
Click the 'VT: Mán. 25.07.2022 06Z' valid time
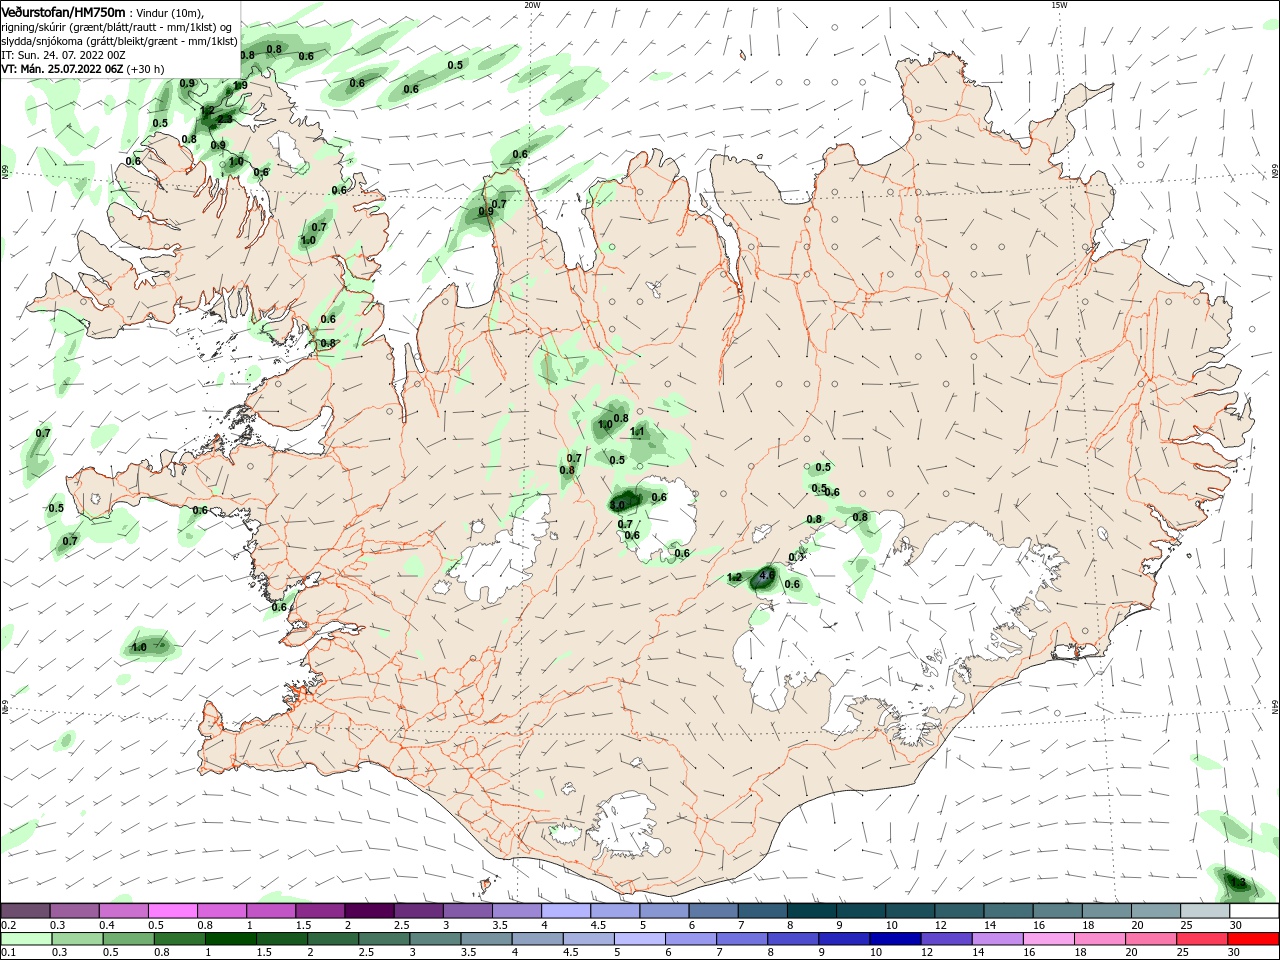[62, 69]
